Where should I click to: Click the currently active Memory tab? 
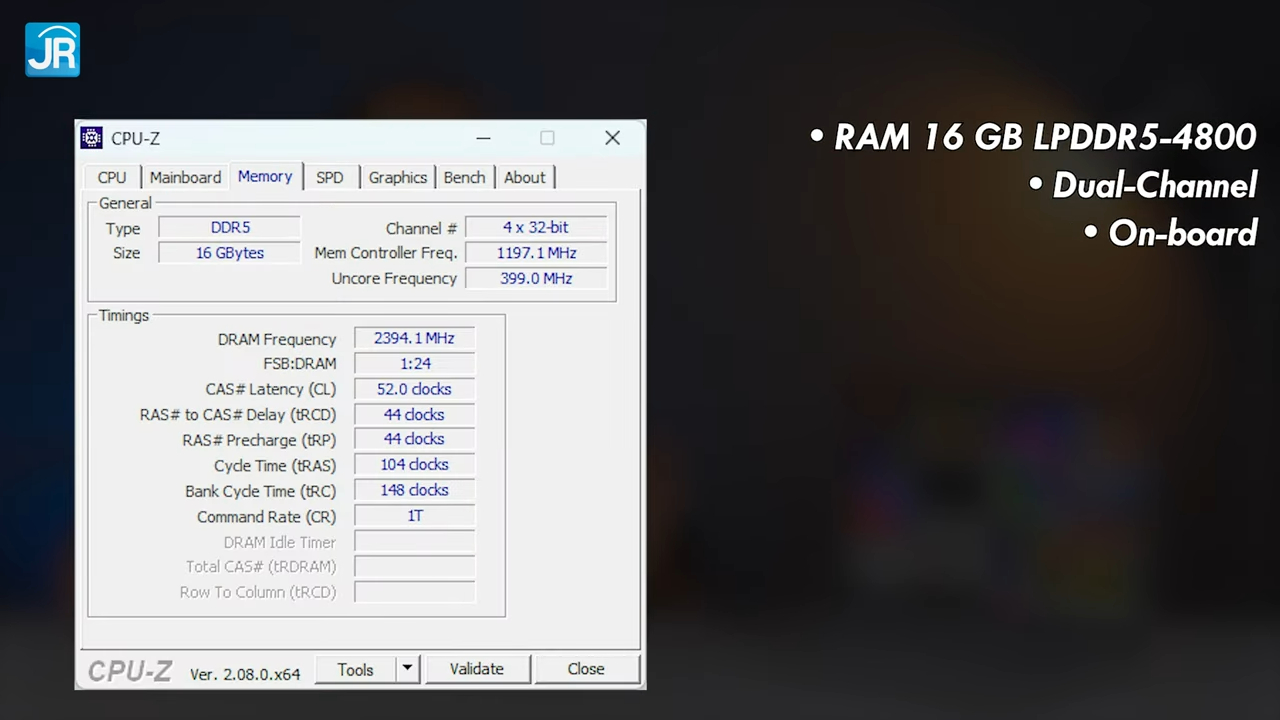264,177
